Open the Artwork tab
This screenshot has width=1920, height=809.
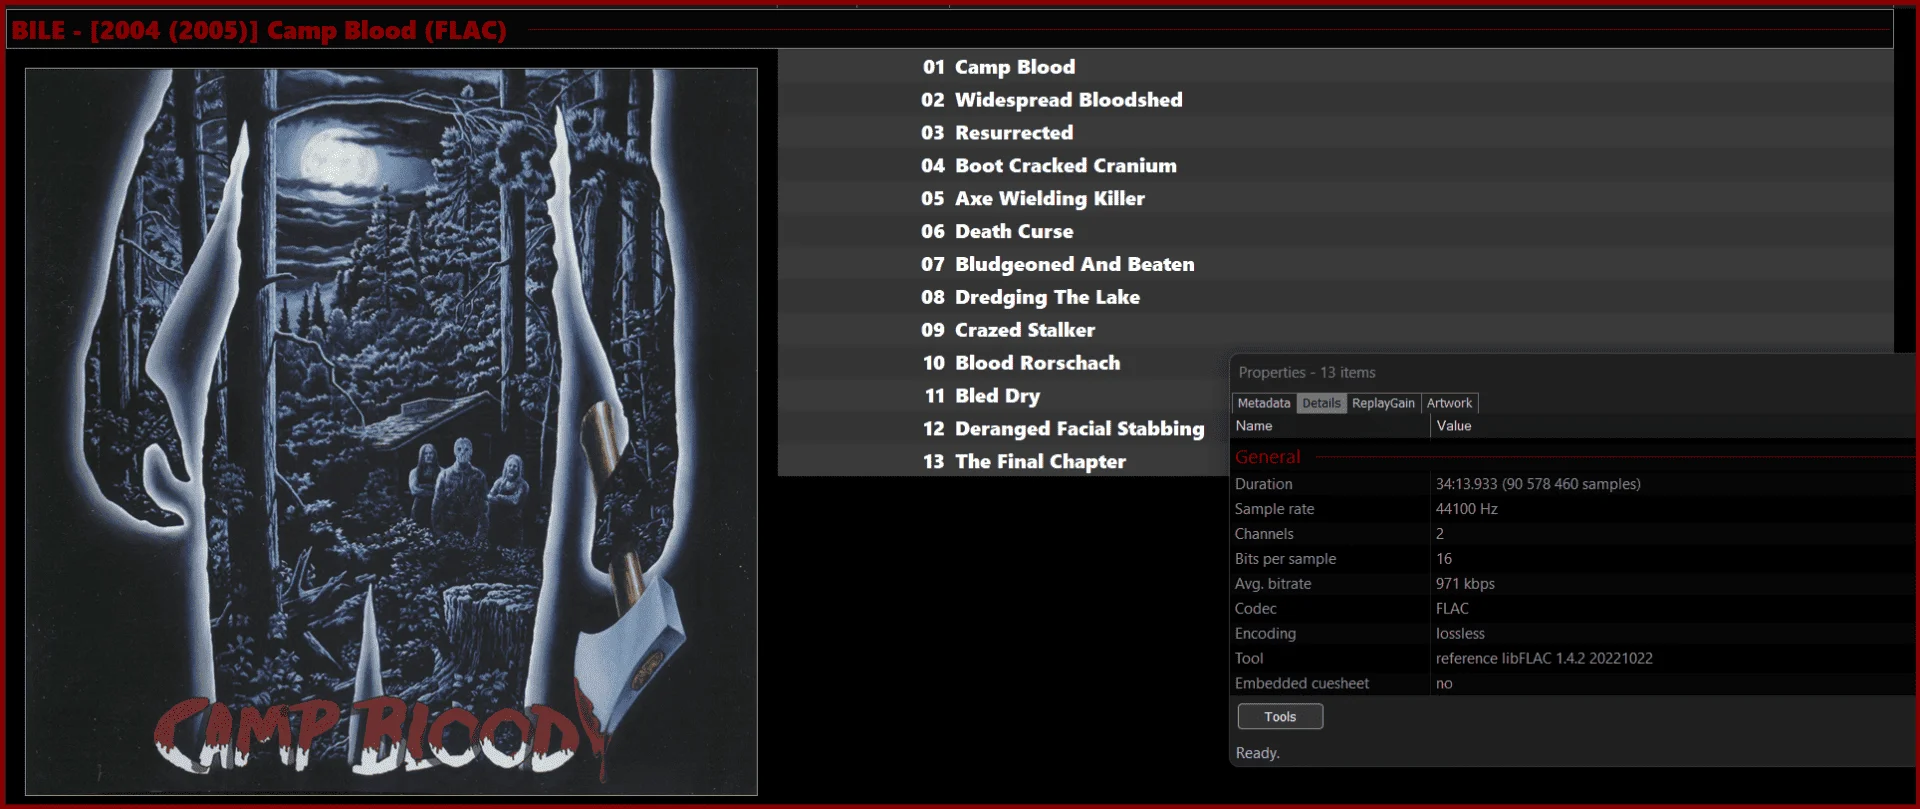1449,403
